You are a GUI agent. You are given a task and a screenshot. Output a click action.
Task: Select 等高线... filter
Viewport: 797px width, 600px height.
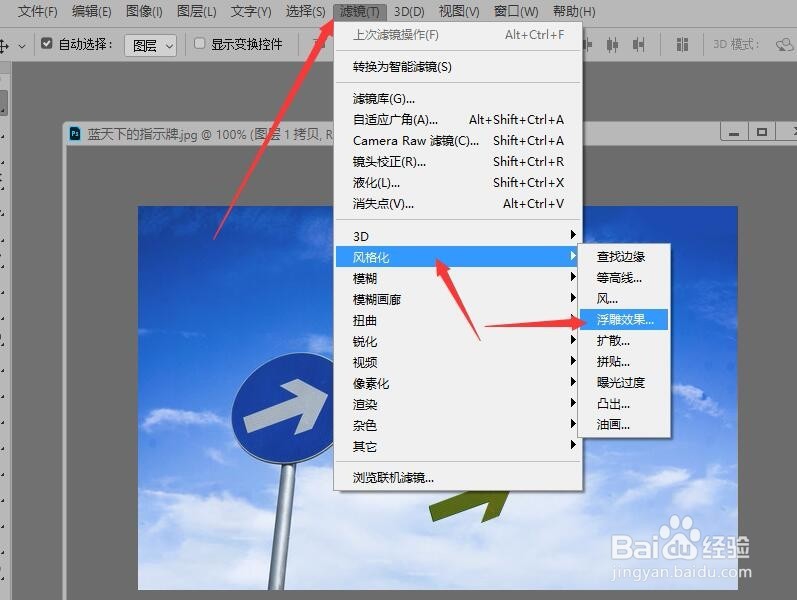624,278
